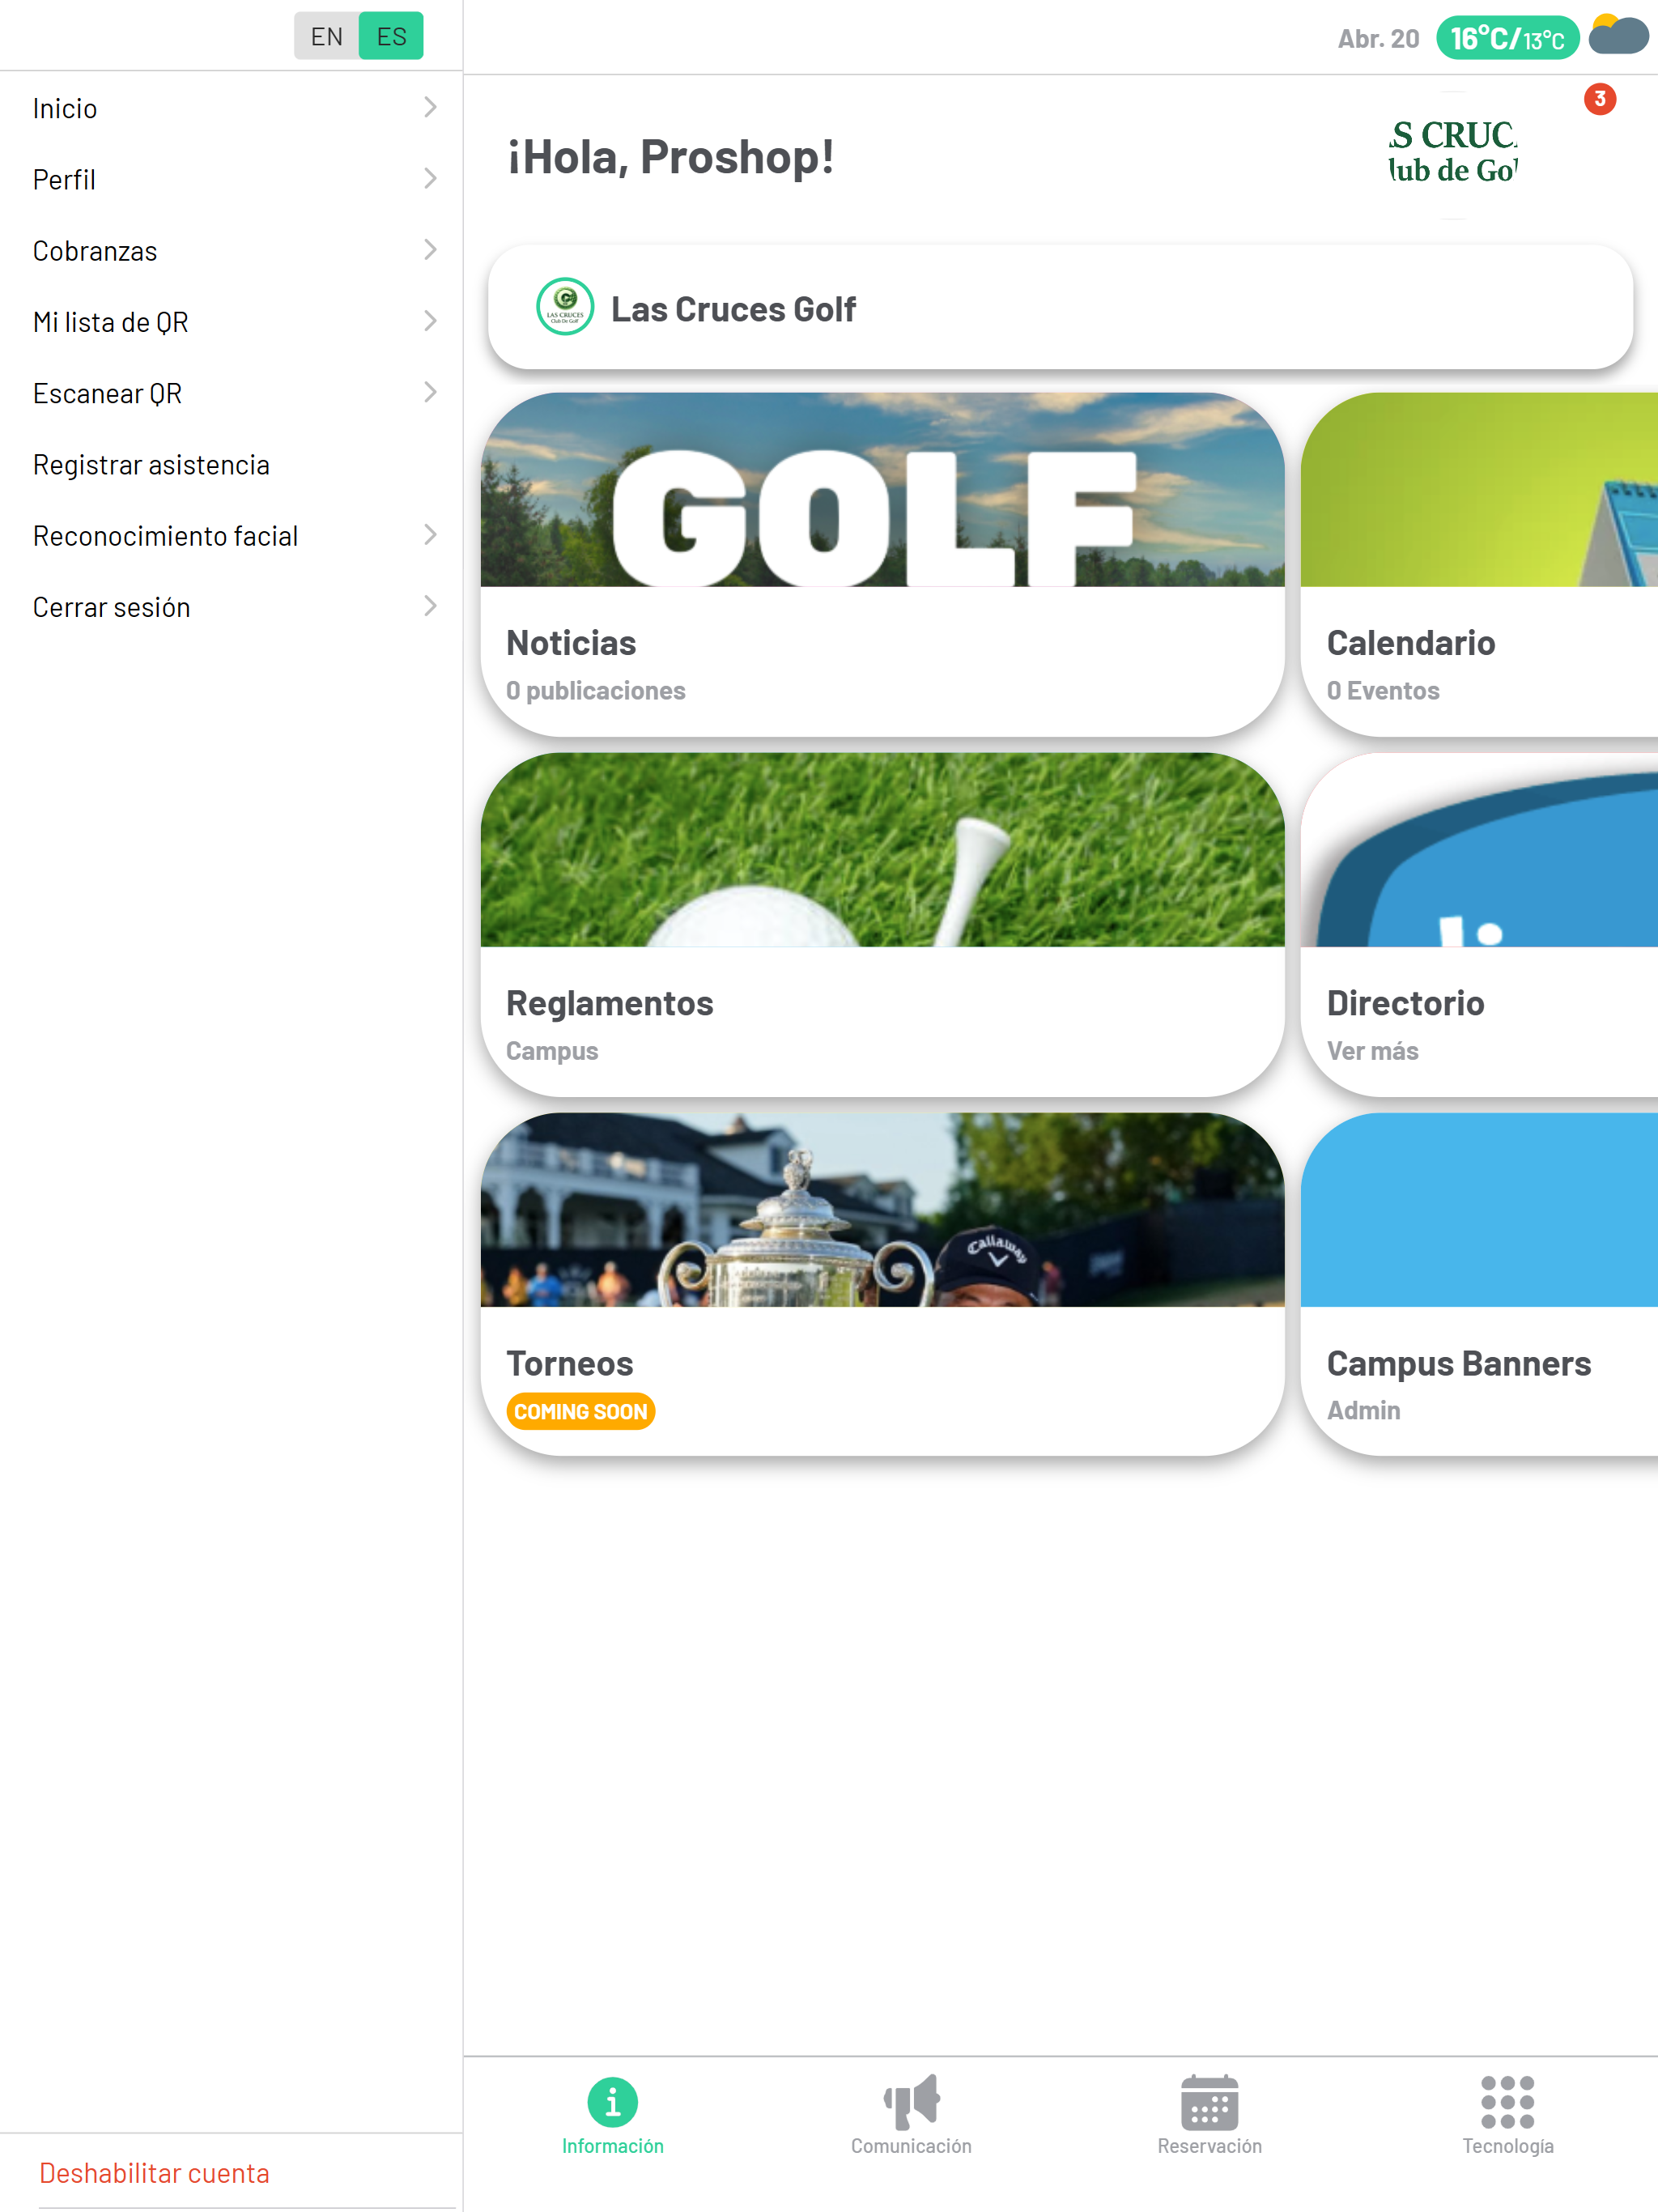Open the Perfil menu item
1658x2212 pixels.
point(231,179)
